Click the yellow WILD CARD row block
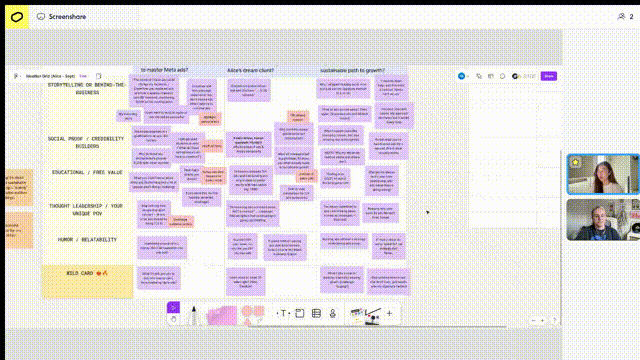Screen dimensions: 640x360 click(87, 281)
